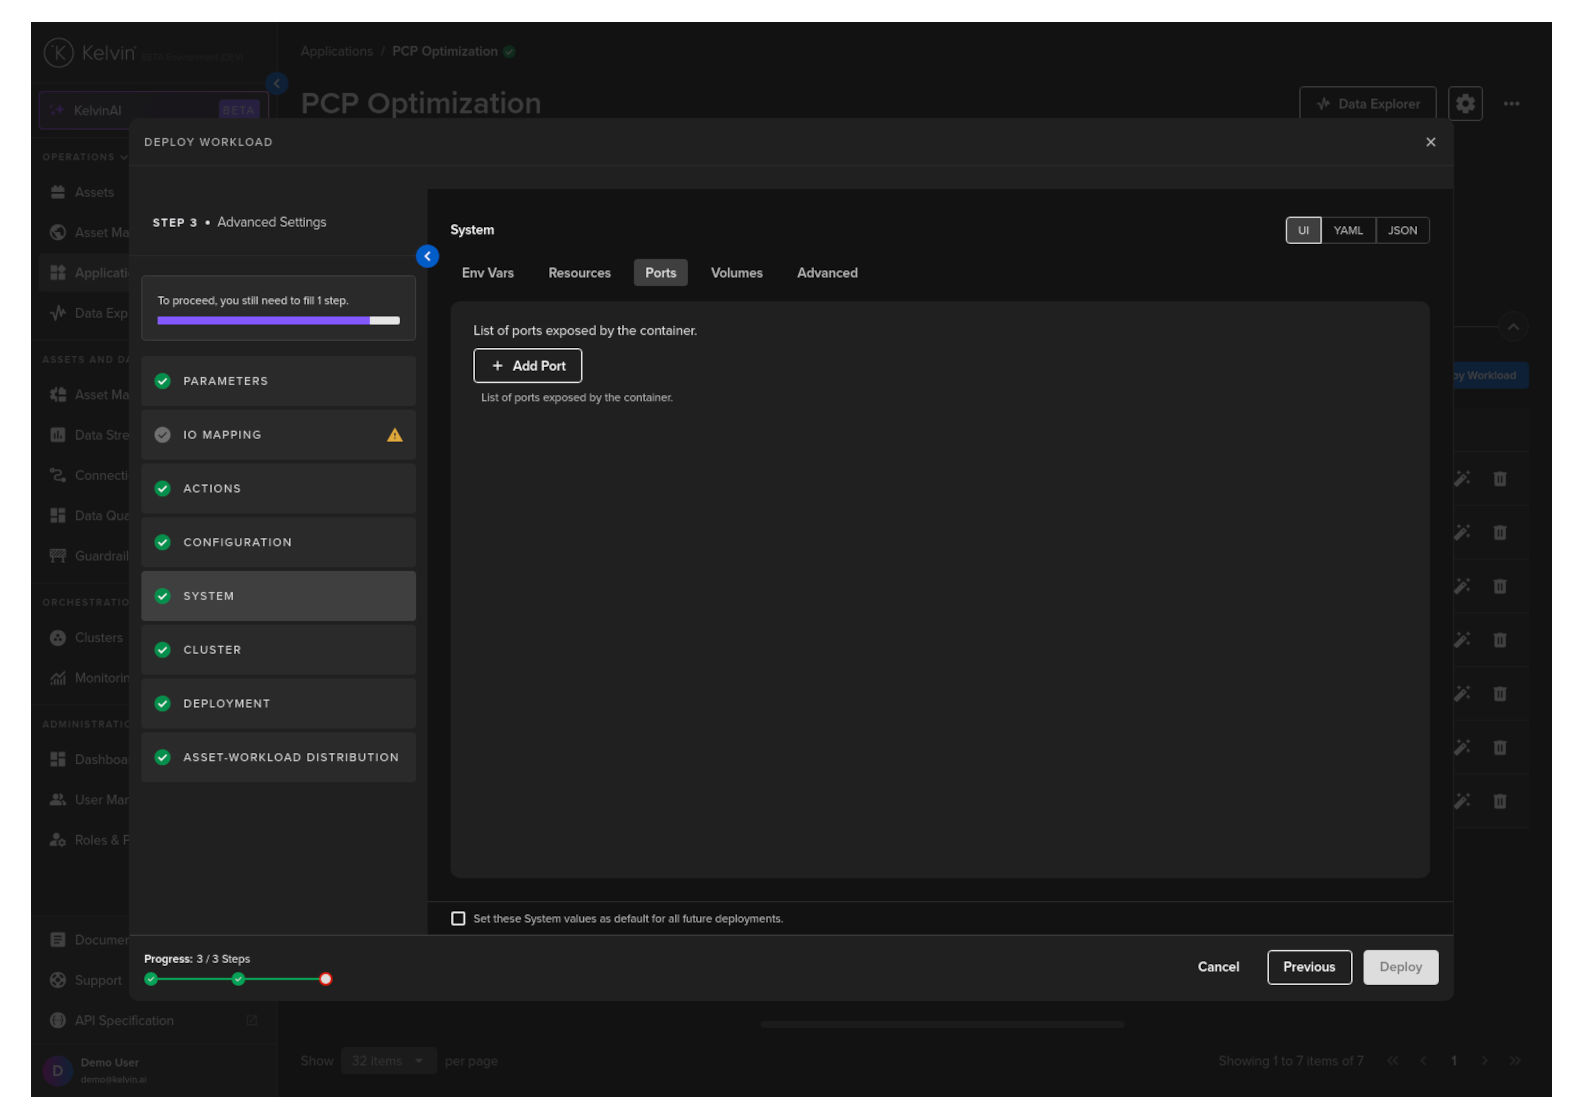
Task: Switch to the Volumes tab
Action: pos(736,273)
